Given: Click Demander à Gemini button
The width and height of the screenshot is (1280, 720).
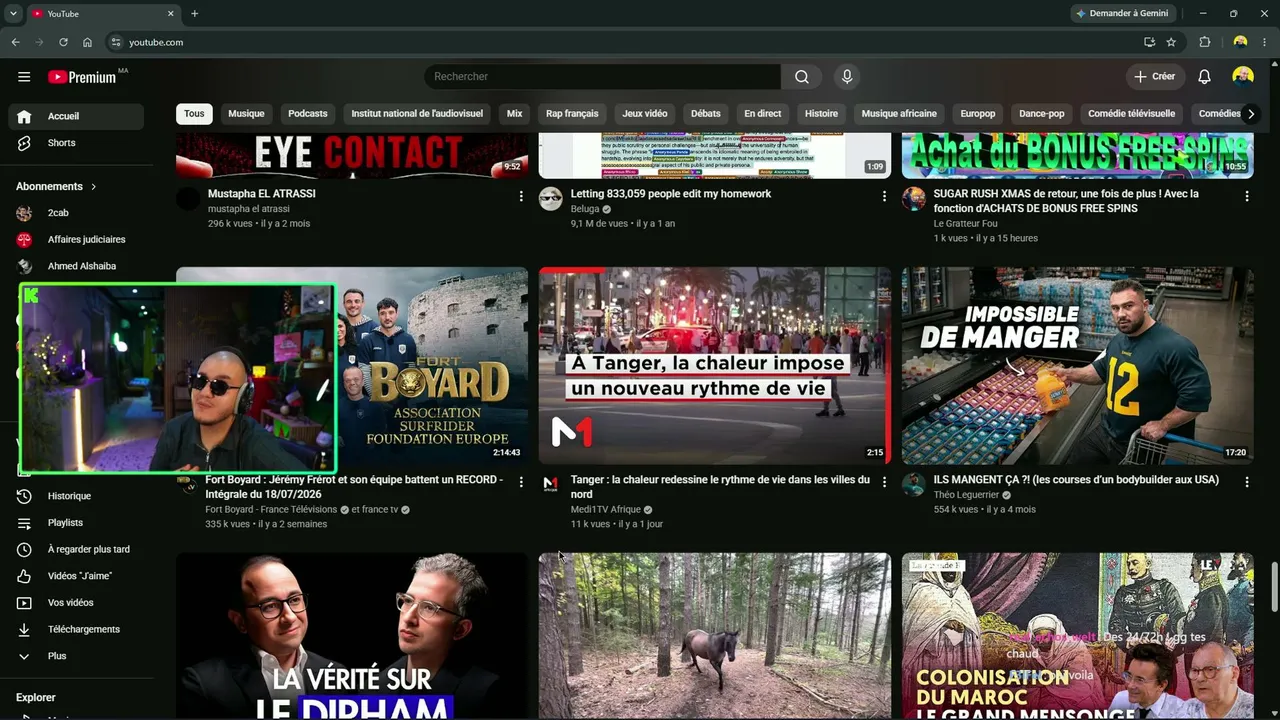Looking at the screenshot, I should click(1121, 14).
